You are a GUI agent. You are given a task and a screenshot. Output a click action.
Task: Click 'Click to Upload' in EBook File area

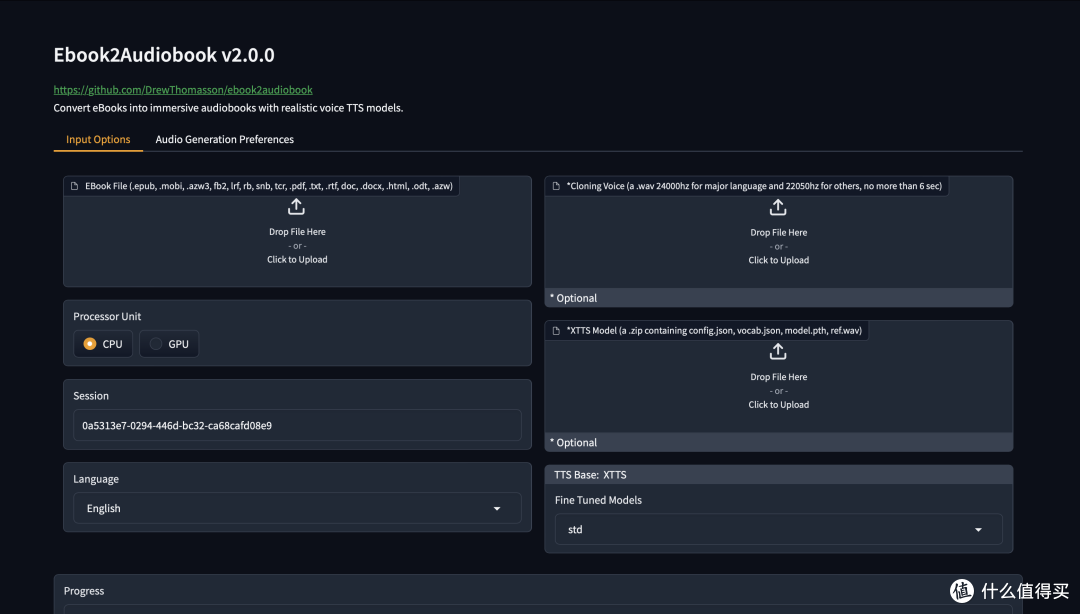coord(297,260)
